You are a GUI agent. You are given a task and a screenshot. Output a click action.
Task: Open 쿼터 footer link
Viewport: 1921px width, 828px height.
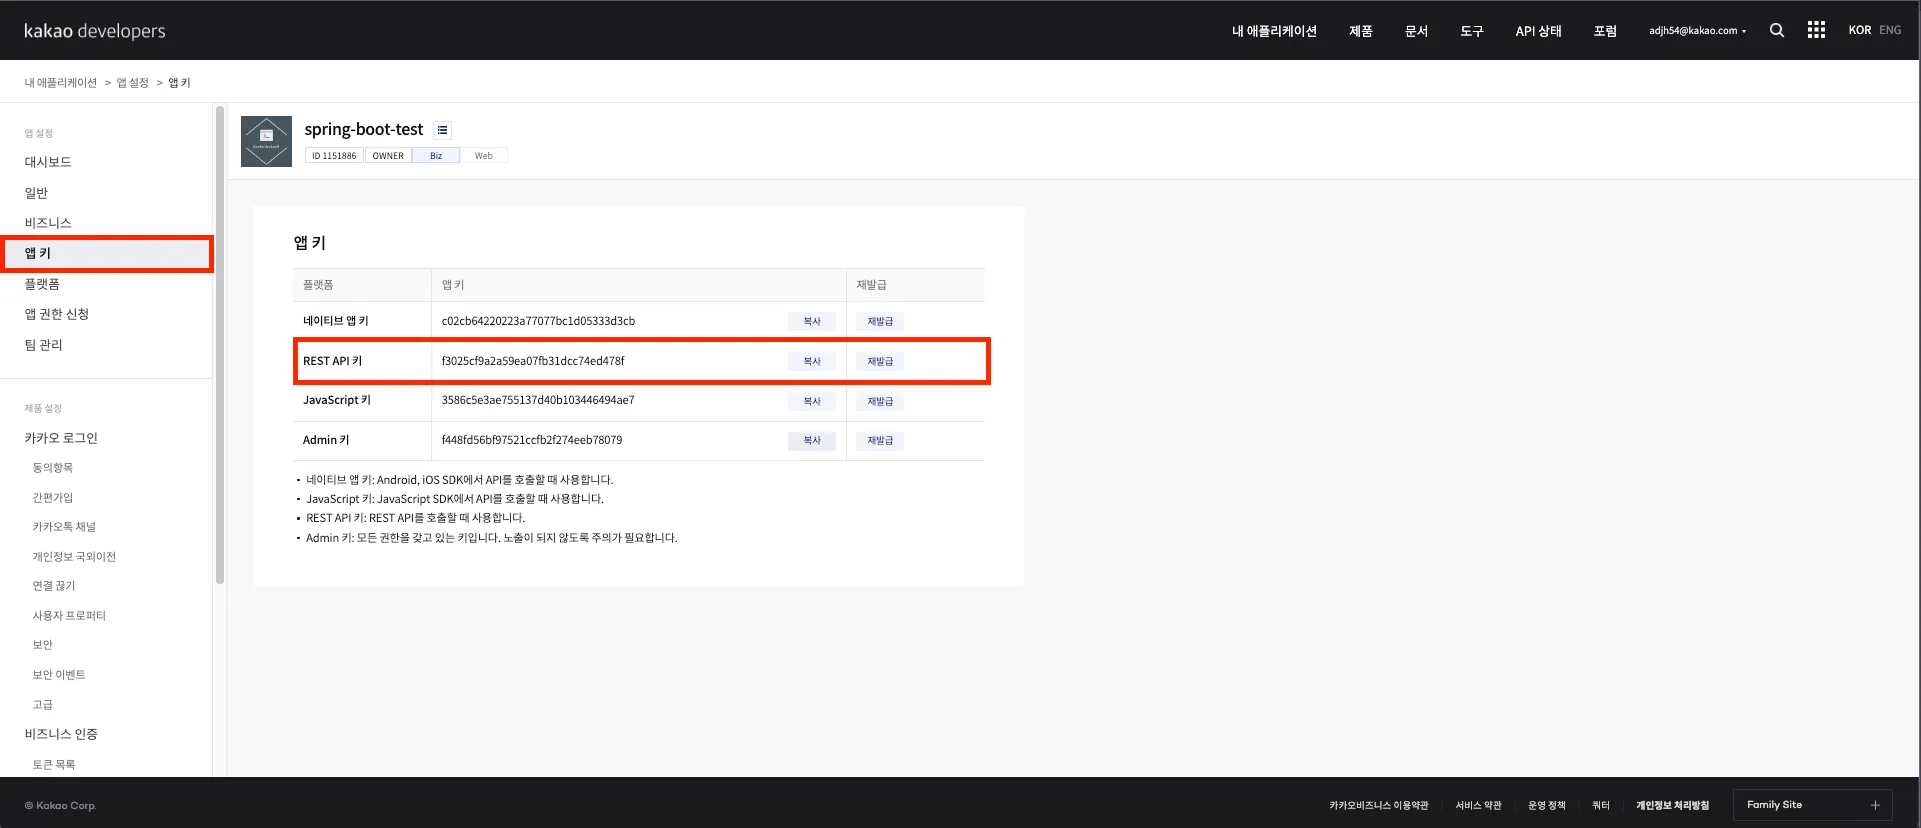[1601, 806]
